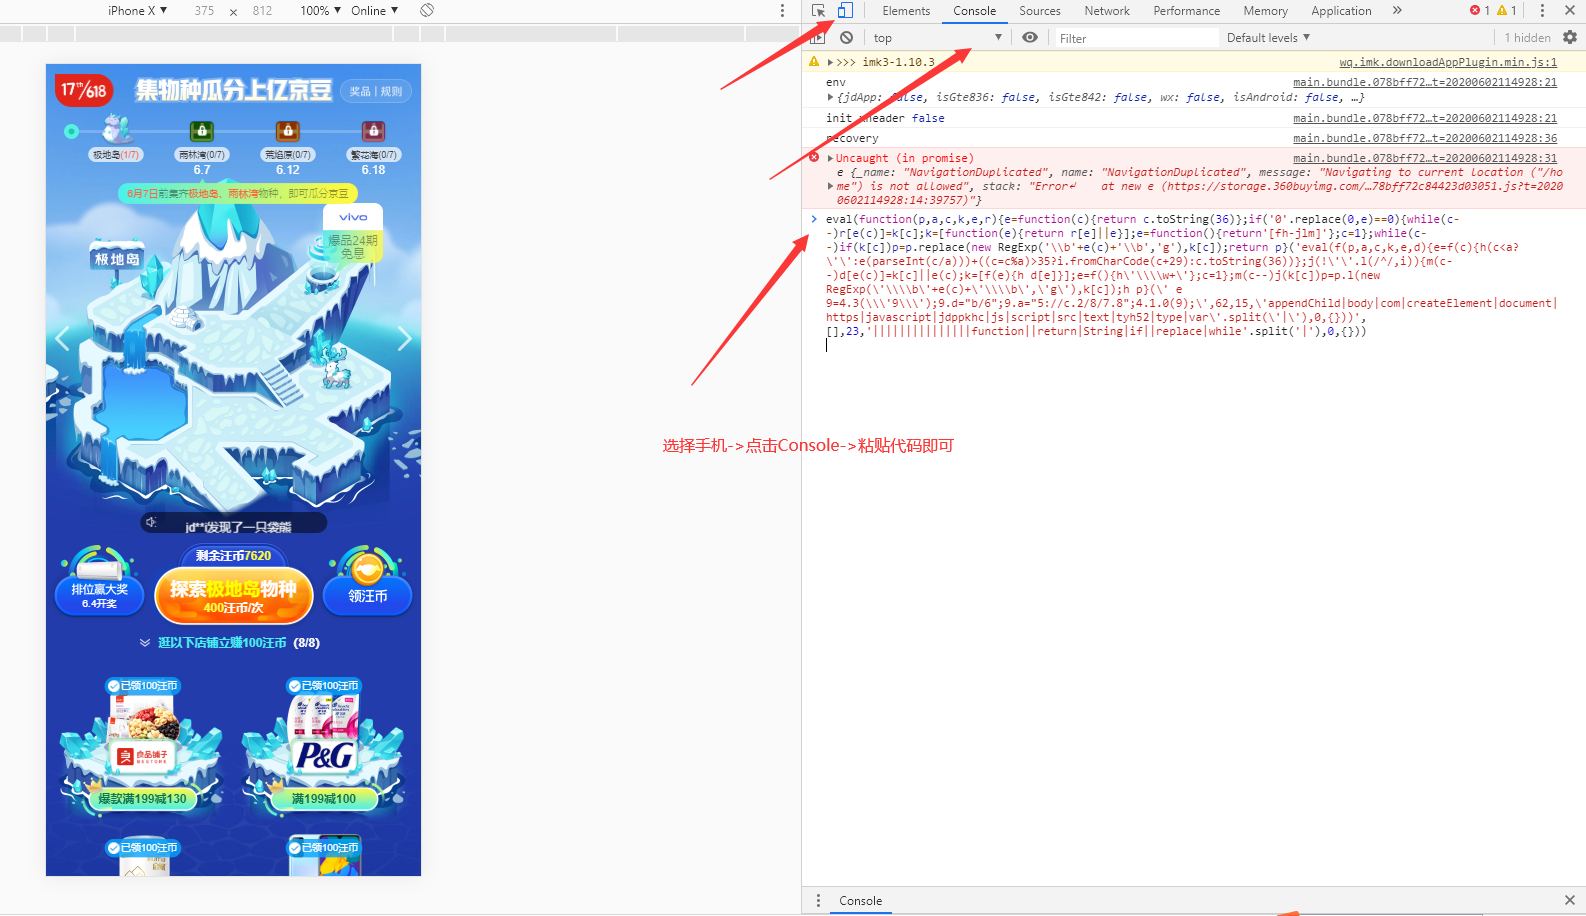Image resolution: width=1586 pixels, height=916 pixels.
Task: Open the DevTools three-dot customize menu
Action: 1542,11
